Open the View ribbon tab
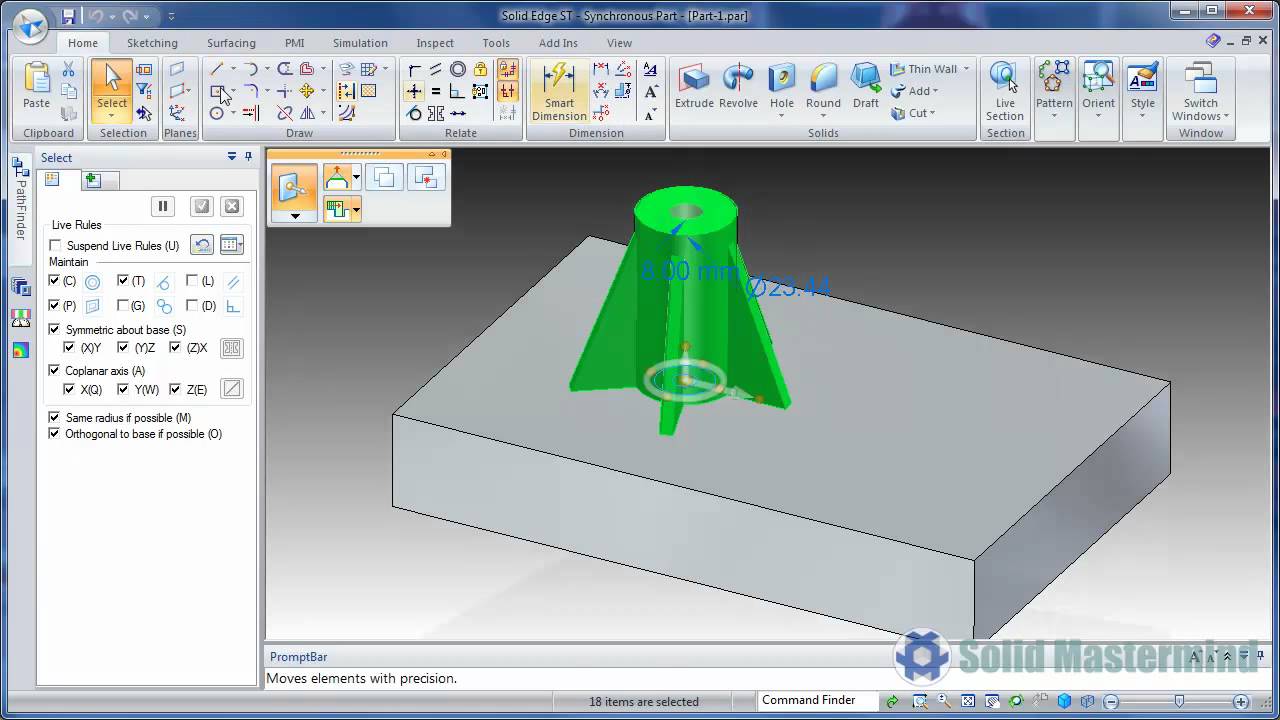The image size is (1280, 720). click(x=619, y=43)
